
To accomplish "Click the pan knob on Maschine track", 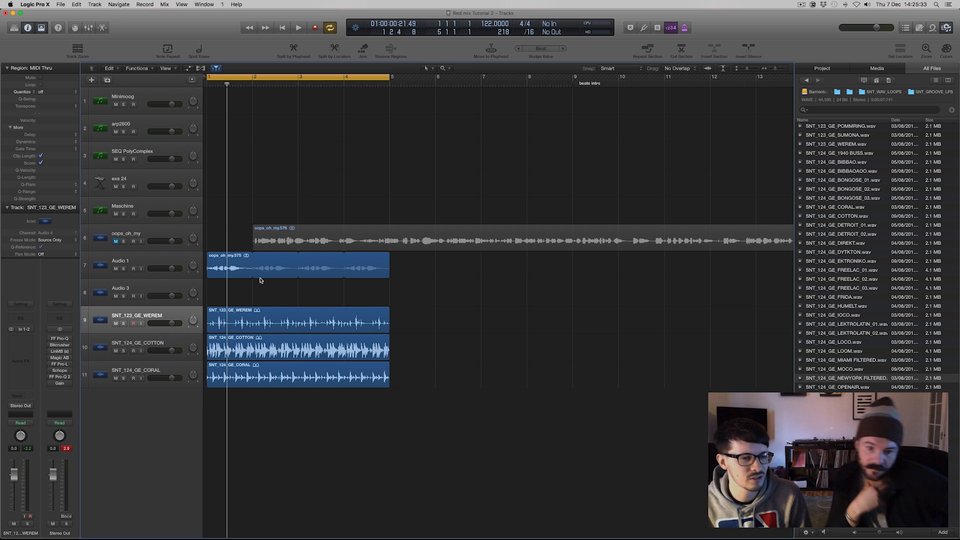I will click(x=193, y=210).
